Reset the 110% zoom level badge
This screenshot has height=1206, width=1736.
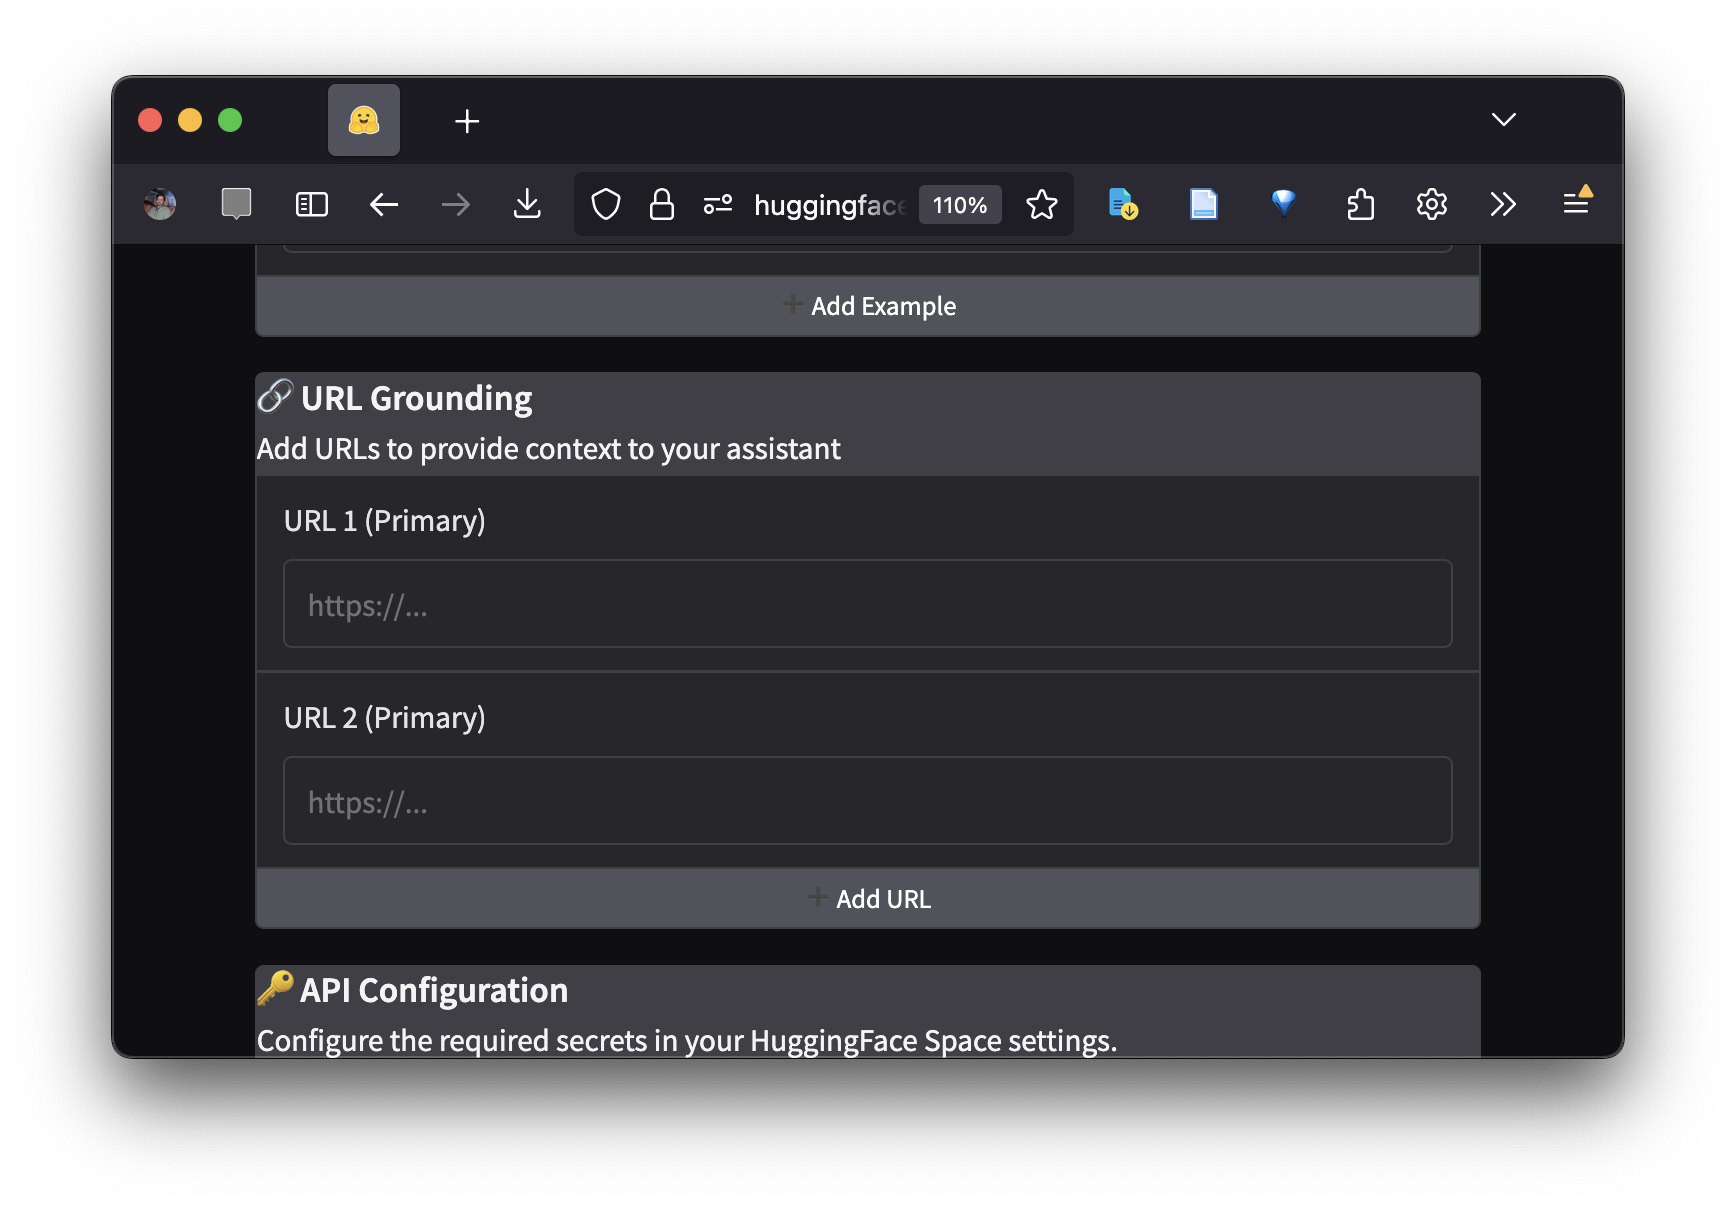959,205
